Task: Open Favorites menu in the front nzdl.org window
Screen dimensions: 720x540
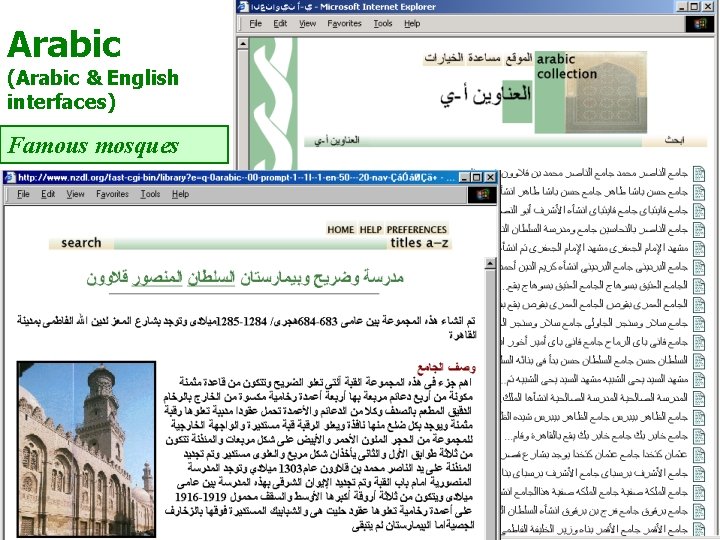Action: (x=112, y=194)
